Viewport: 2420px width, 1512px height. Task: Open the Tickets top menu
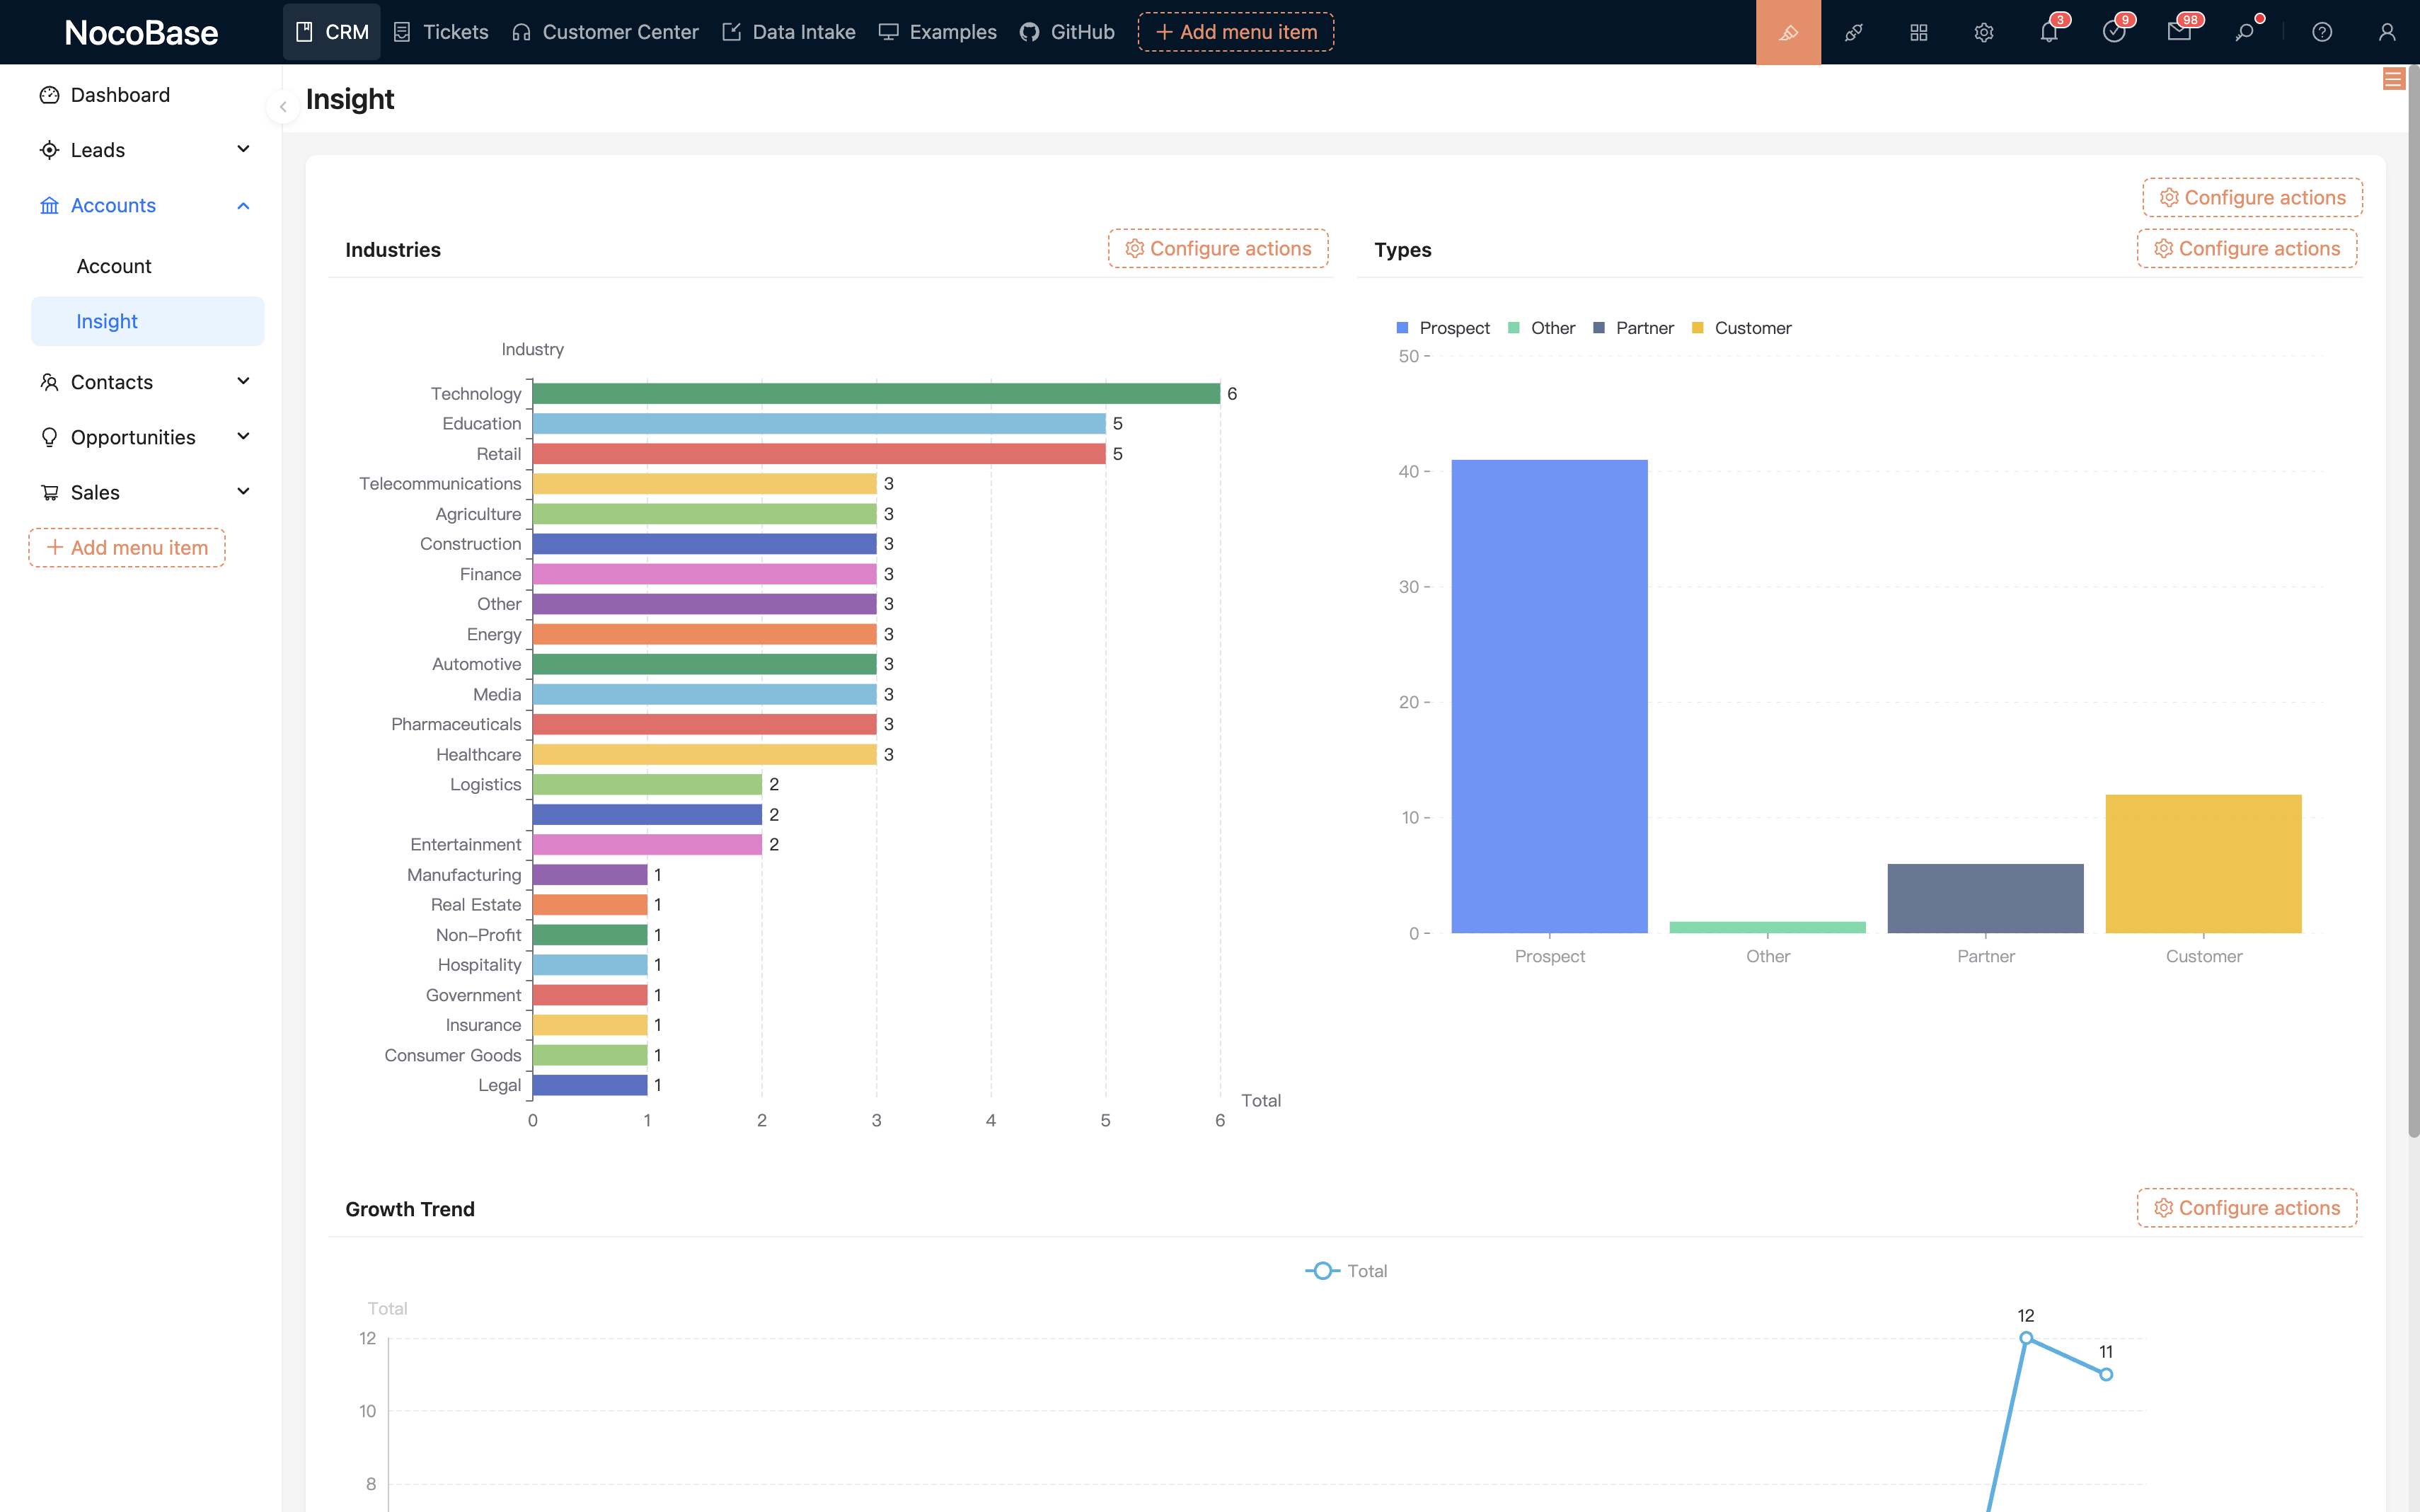click(441, 32)
